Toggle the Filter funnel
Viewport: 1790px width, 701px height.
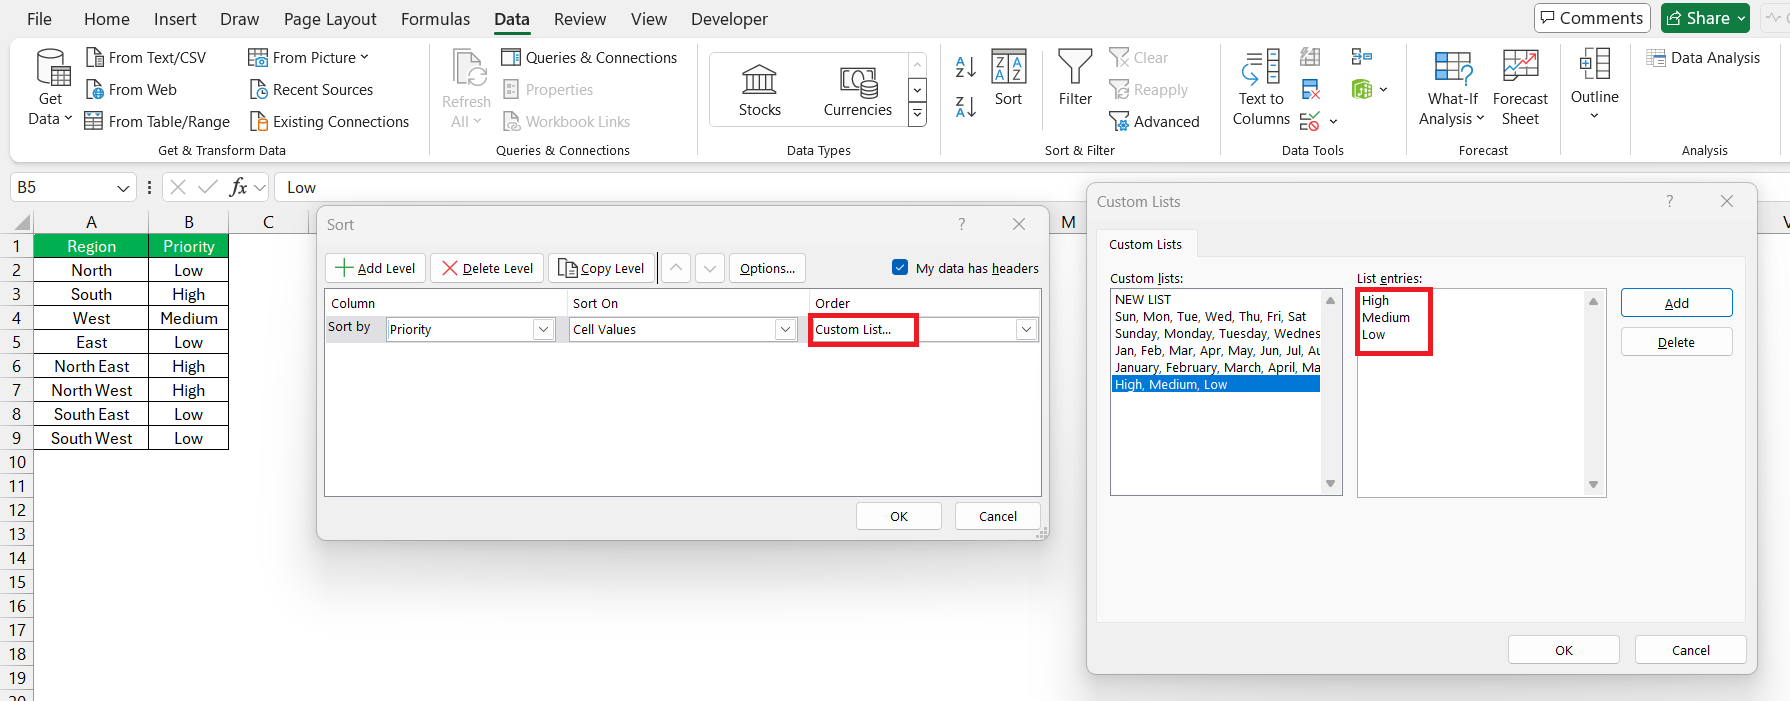click(x=1075, y=78)
